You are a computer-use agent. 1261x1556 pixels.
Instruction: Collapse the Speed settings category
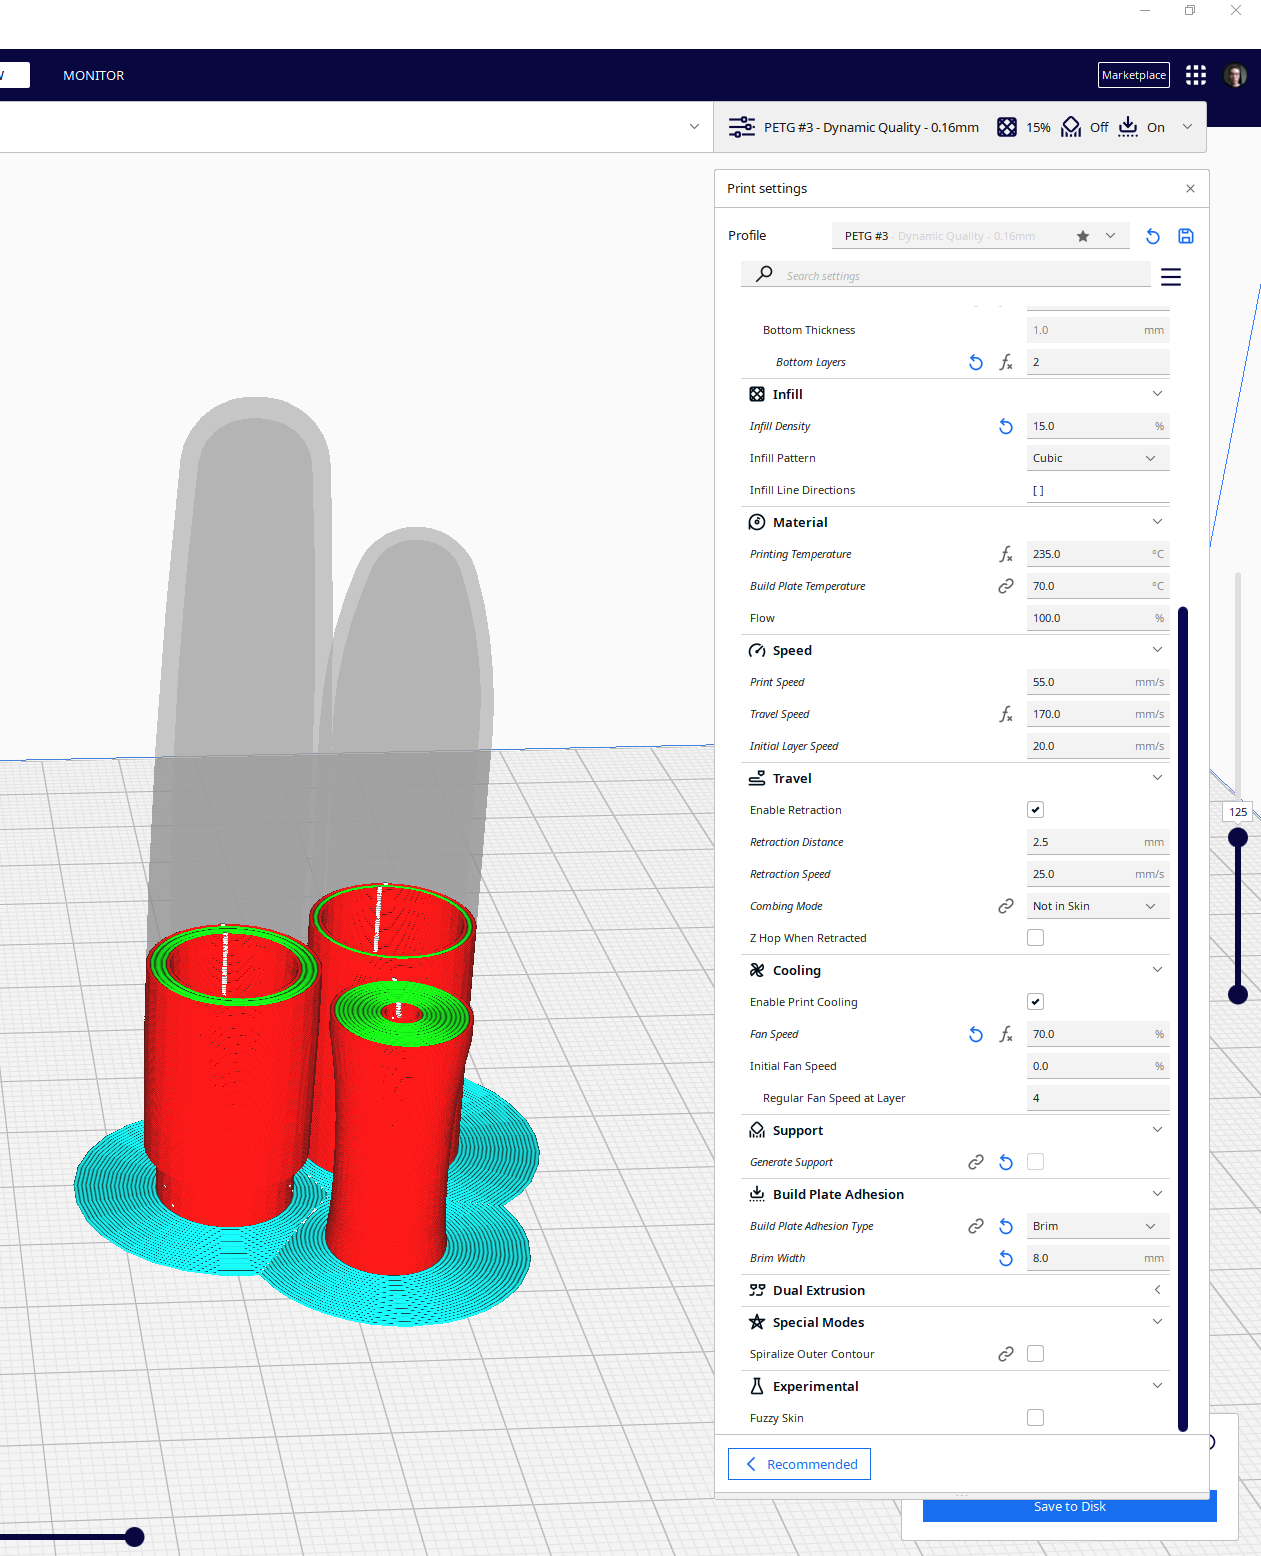point(1157,650)
